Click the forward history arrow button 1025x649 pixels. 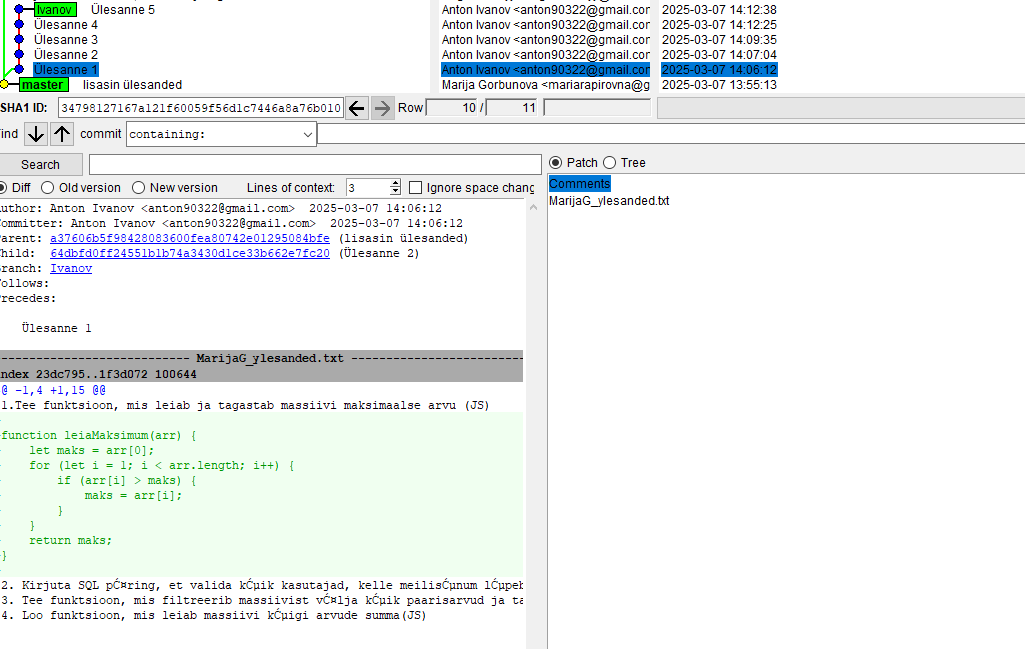(382, 108)
